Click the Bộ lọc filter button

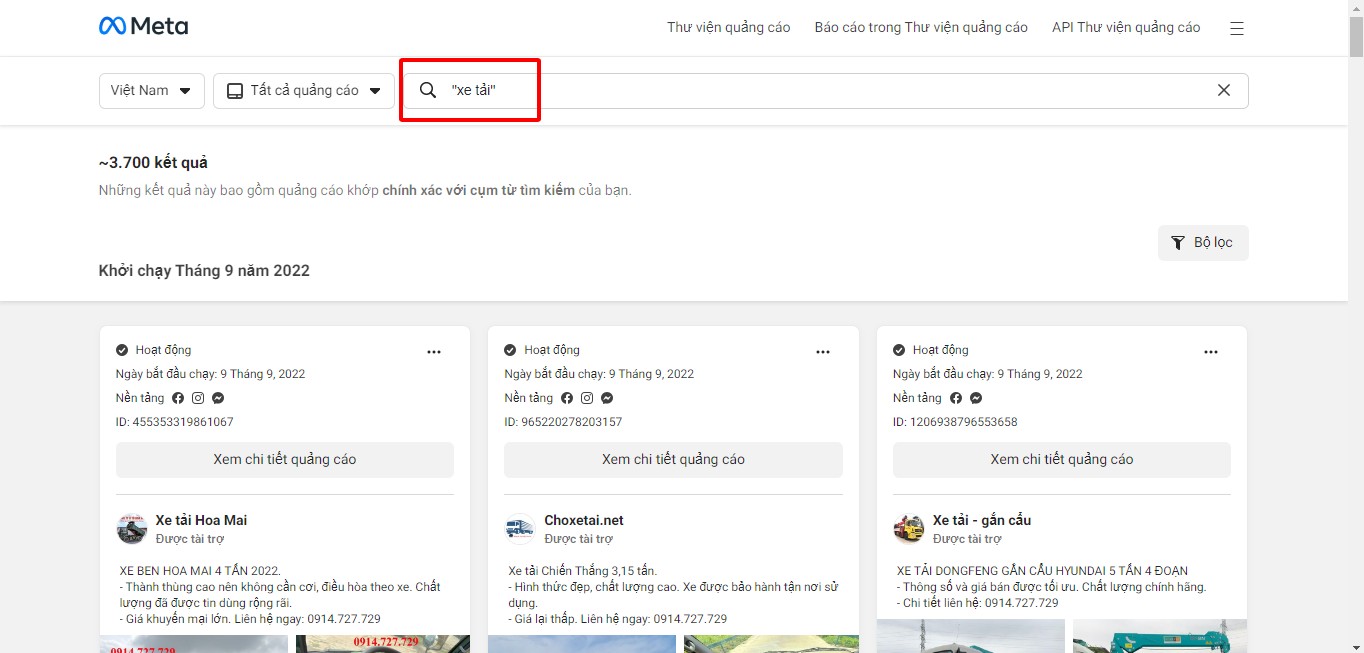pyautogui.click(x=1203, y=243)
